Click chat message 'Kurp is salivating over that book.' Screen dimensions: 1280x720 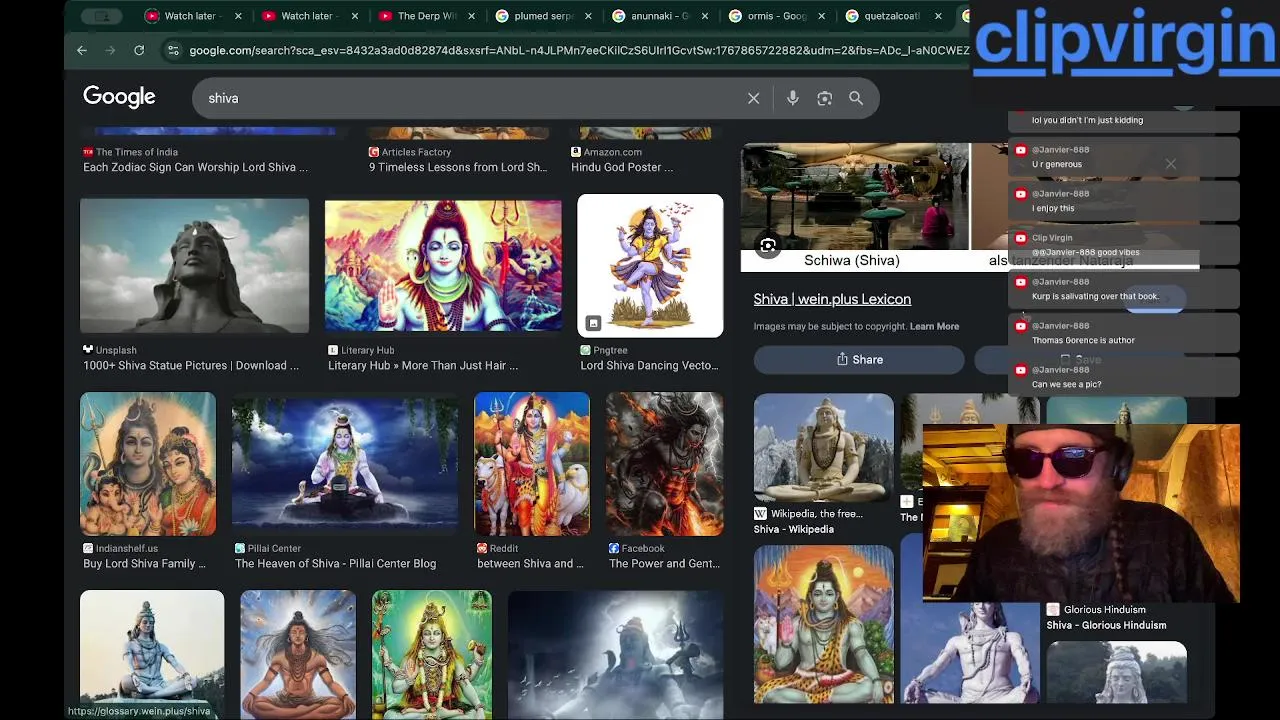coord(1095,296)
